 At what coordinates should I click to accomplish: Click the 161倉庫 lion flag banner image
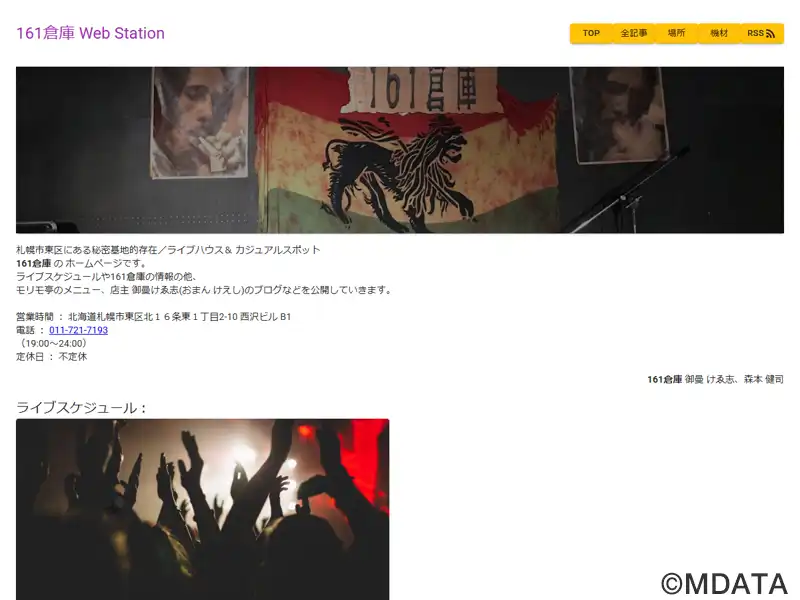click(400, 150)
